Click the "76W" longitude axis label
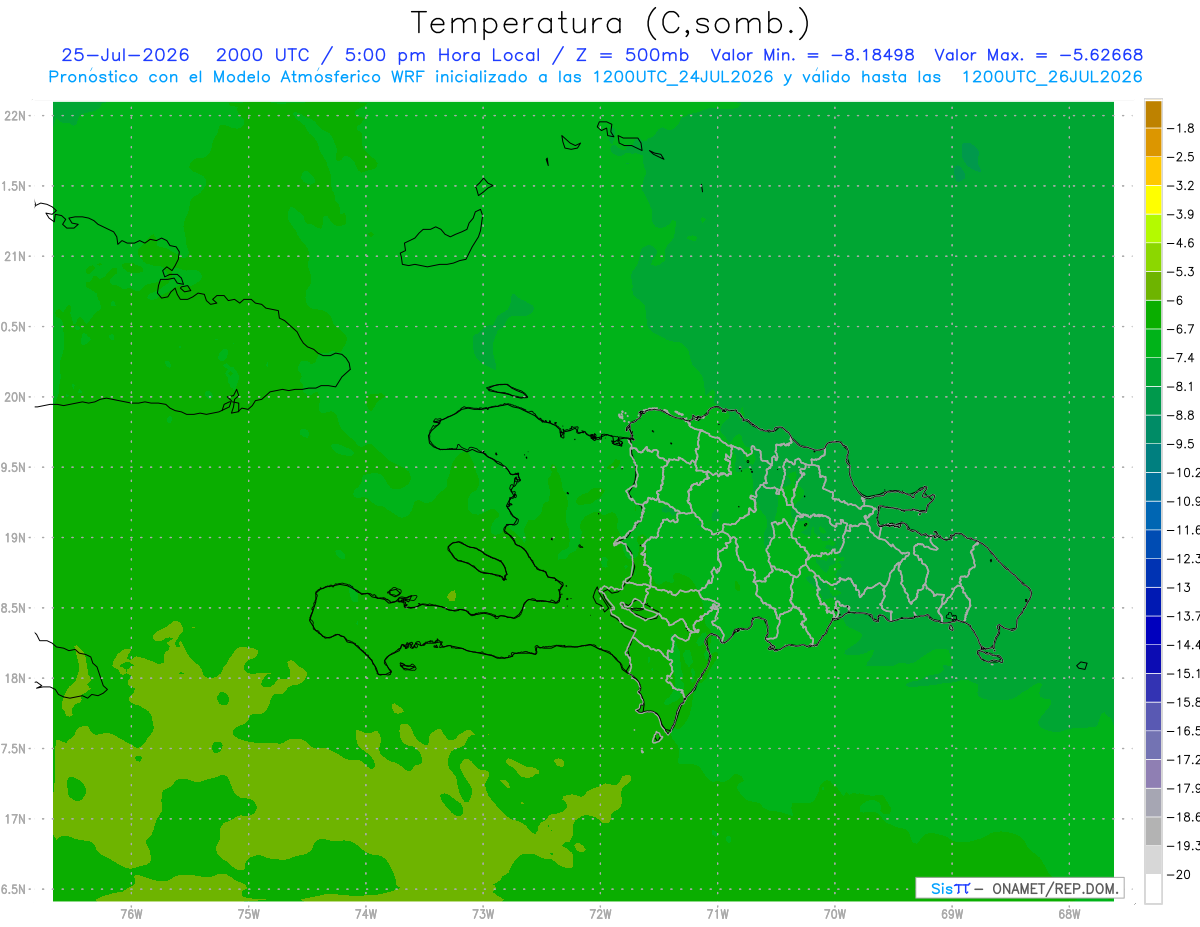This screenshot has height=927, width=1200. click(131, 913)
